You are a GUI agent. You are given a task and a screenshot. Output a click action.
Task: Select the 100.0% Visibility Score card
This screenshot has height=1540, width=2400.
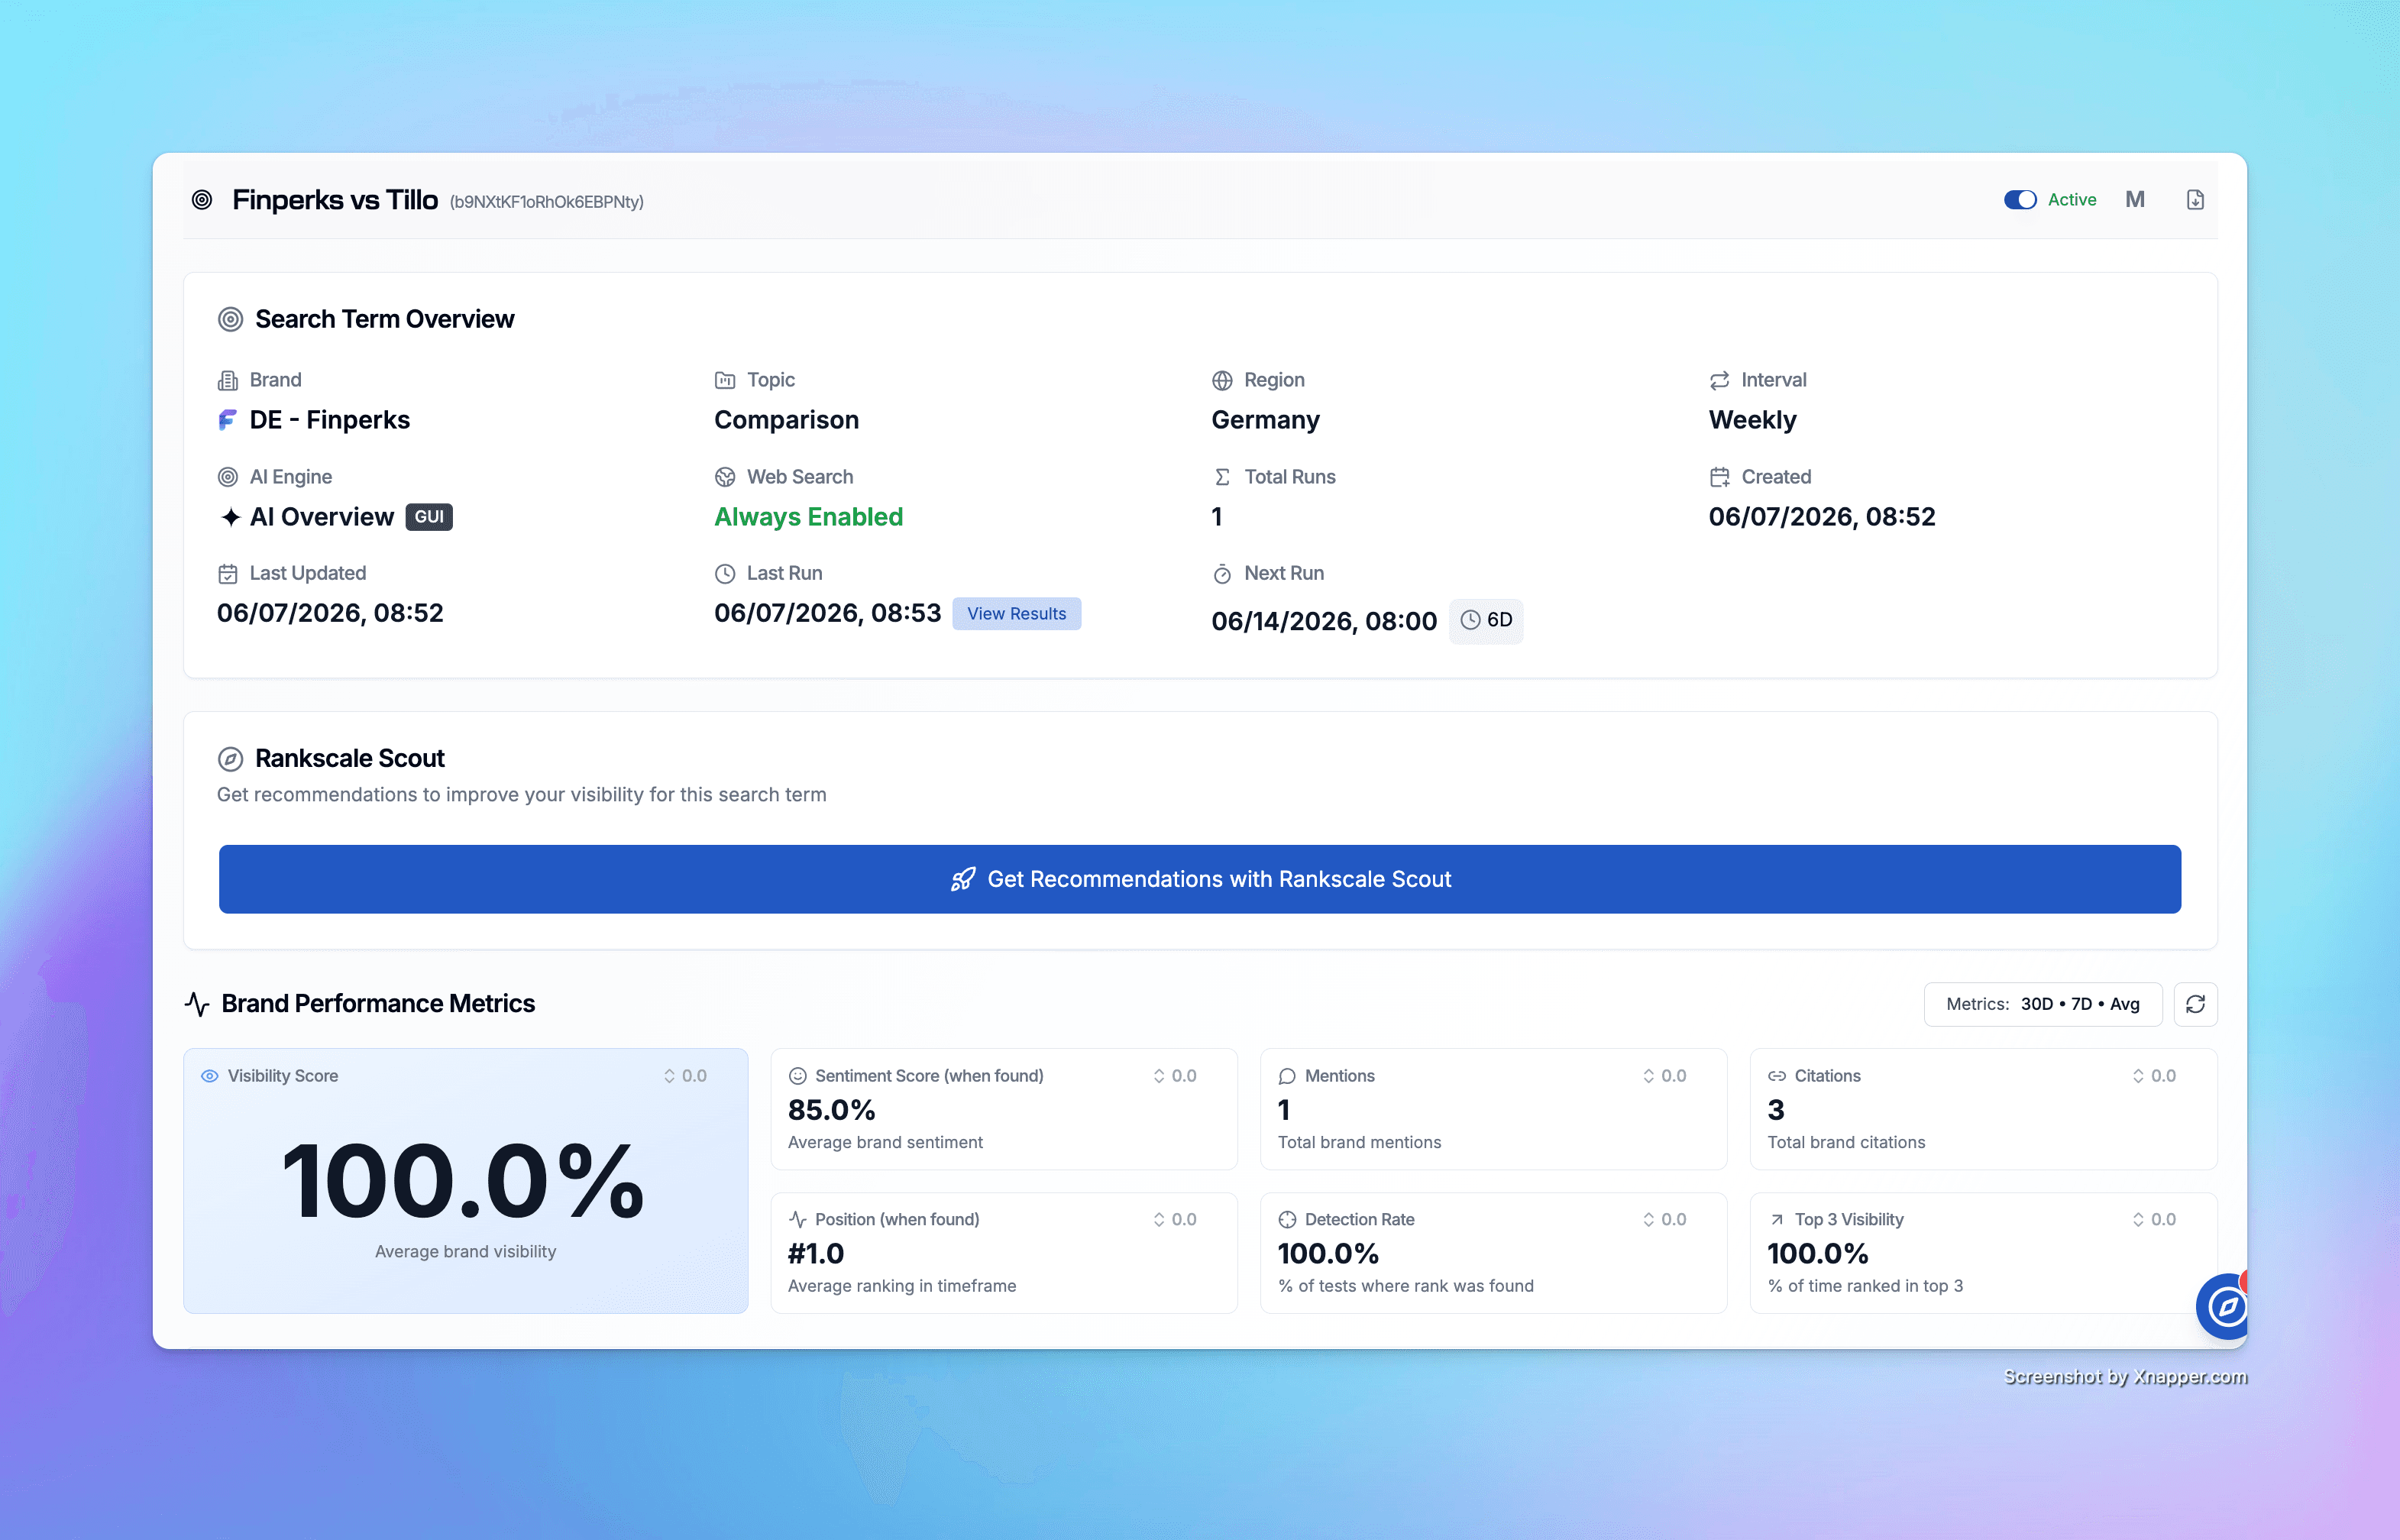click(465, 1180)
